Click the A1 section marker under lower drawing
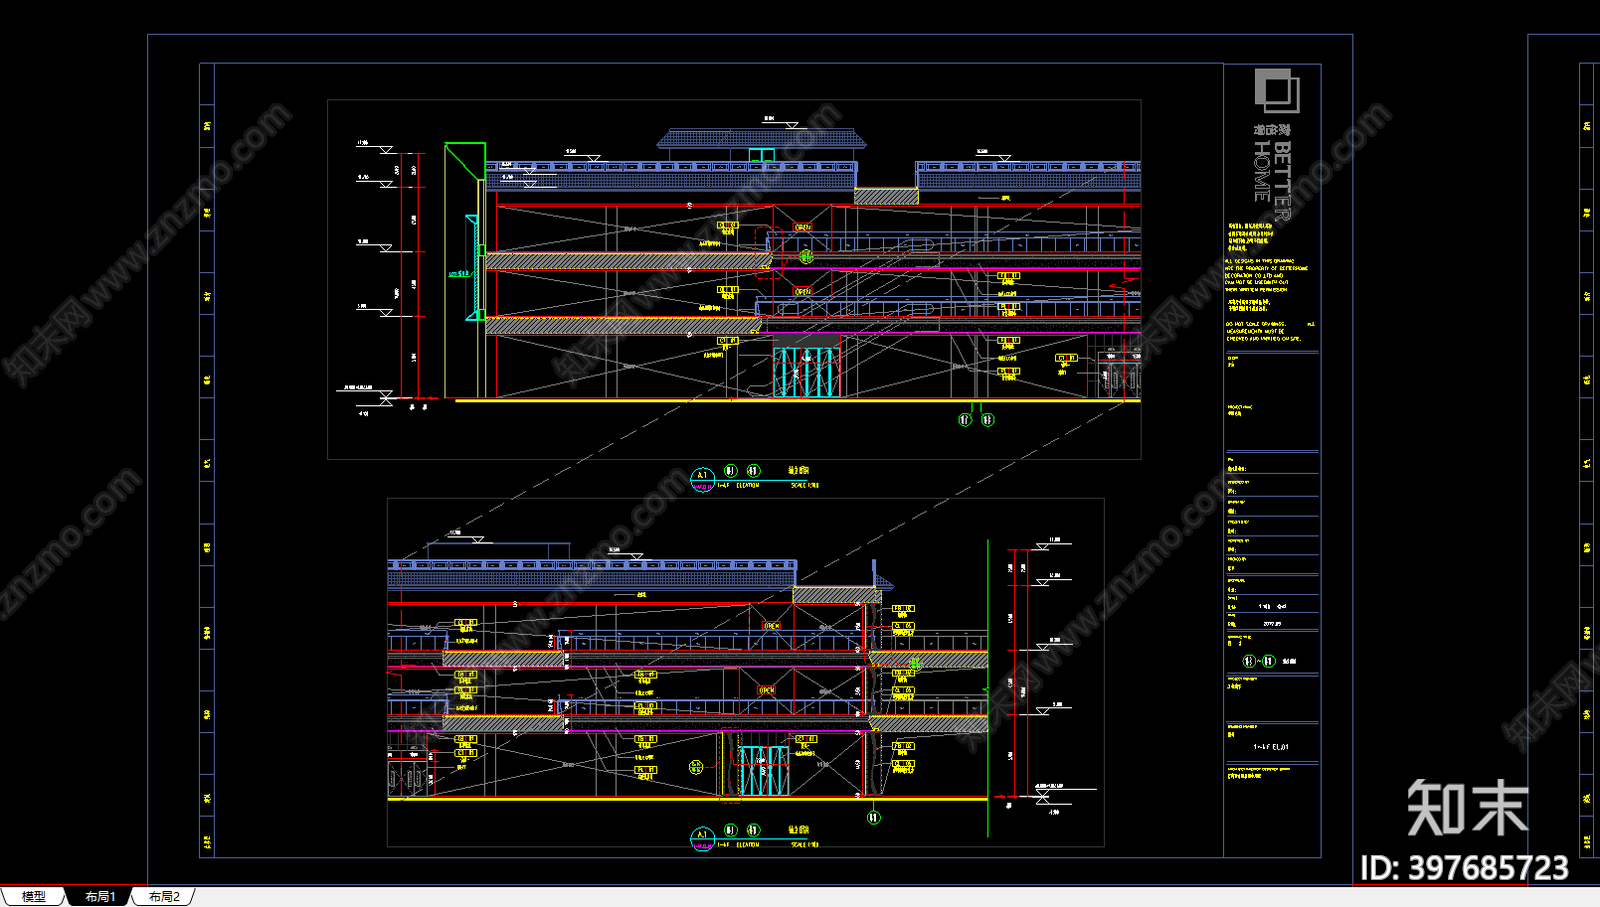The height and width of the screenshot is (907, 1600). [702, 838]
